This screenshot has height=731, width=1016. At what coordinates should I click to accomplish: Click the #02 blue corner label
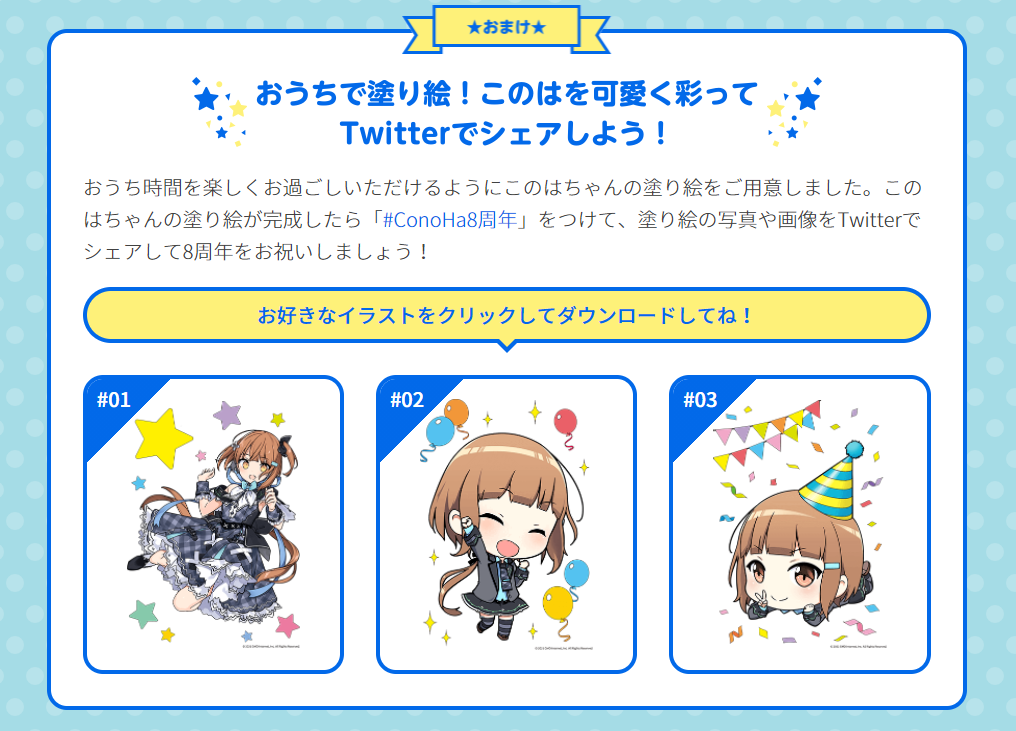tap(407, 400)
